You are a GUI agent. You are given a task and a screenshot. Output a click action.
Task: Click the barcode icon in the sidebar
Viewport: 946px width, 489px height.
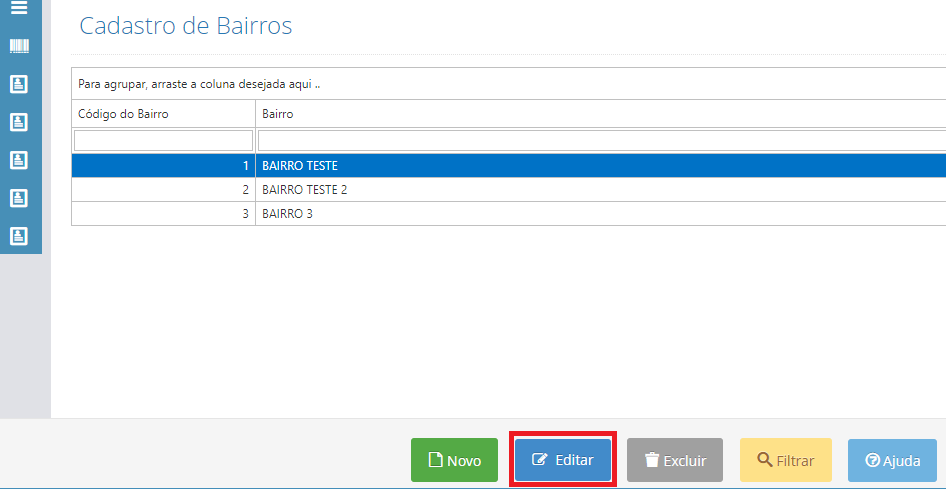pos(19,46)
